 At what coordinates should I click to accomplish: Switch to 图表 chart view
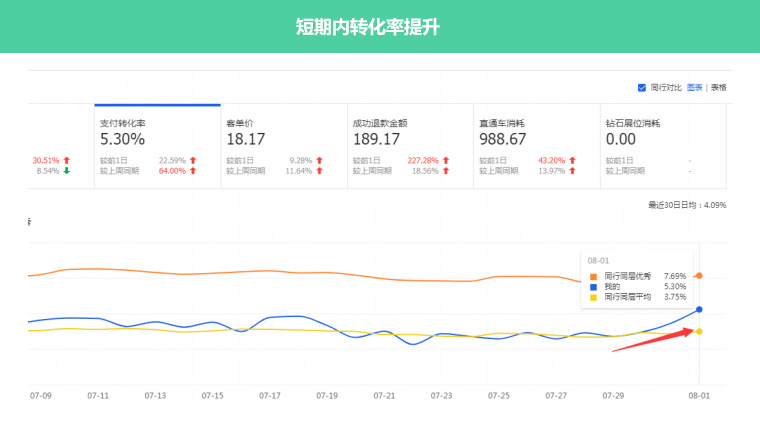coord(694,87)
